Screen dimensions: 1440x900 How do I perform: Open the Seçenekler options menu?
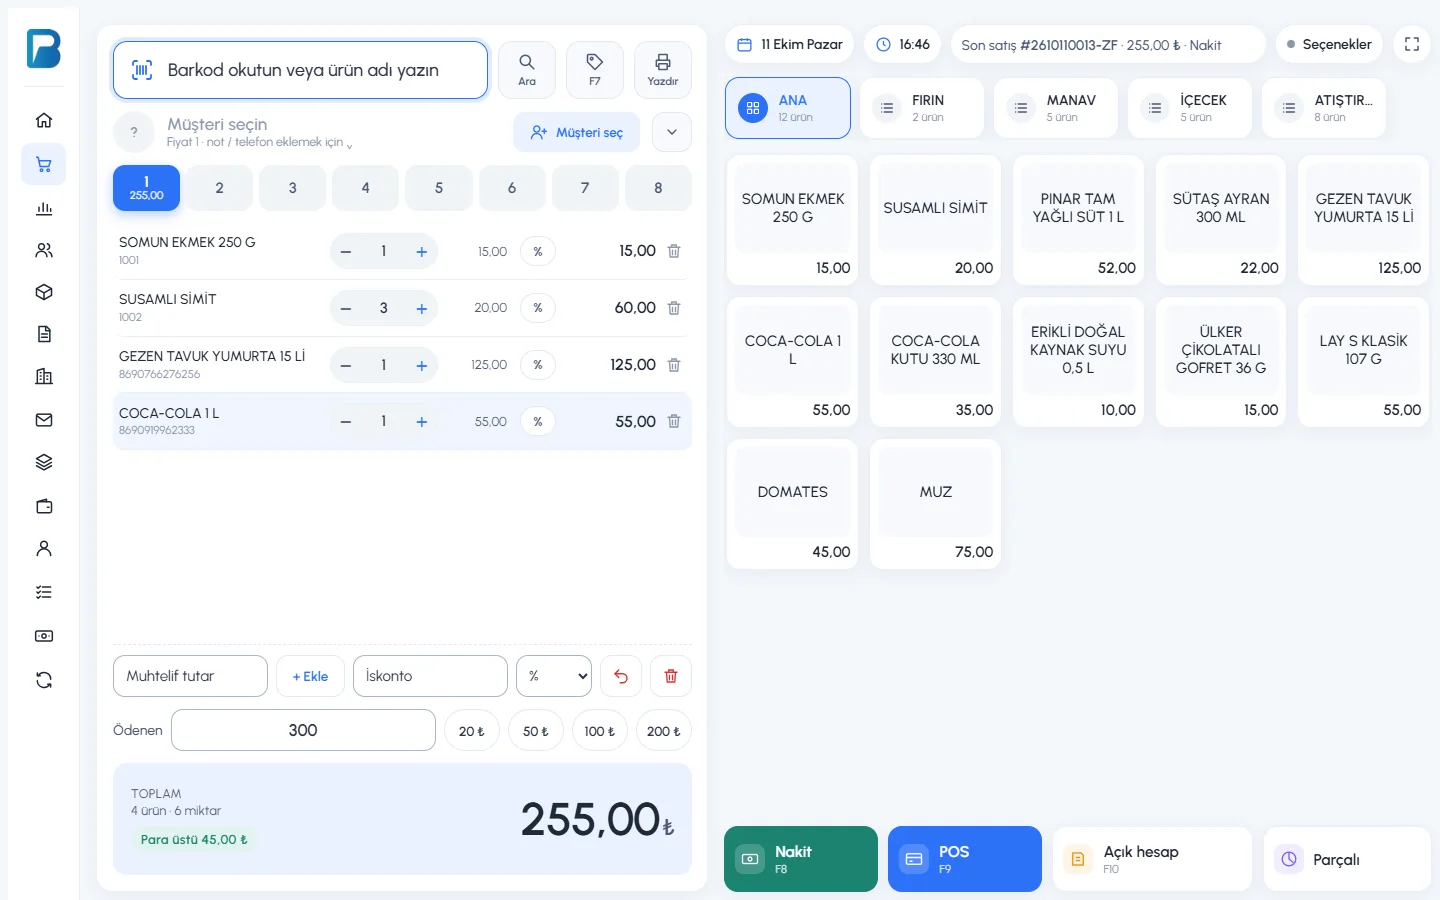[1329, 44]
